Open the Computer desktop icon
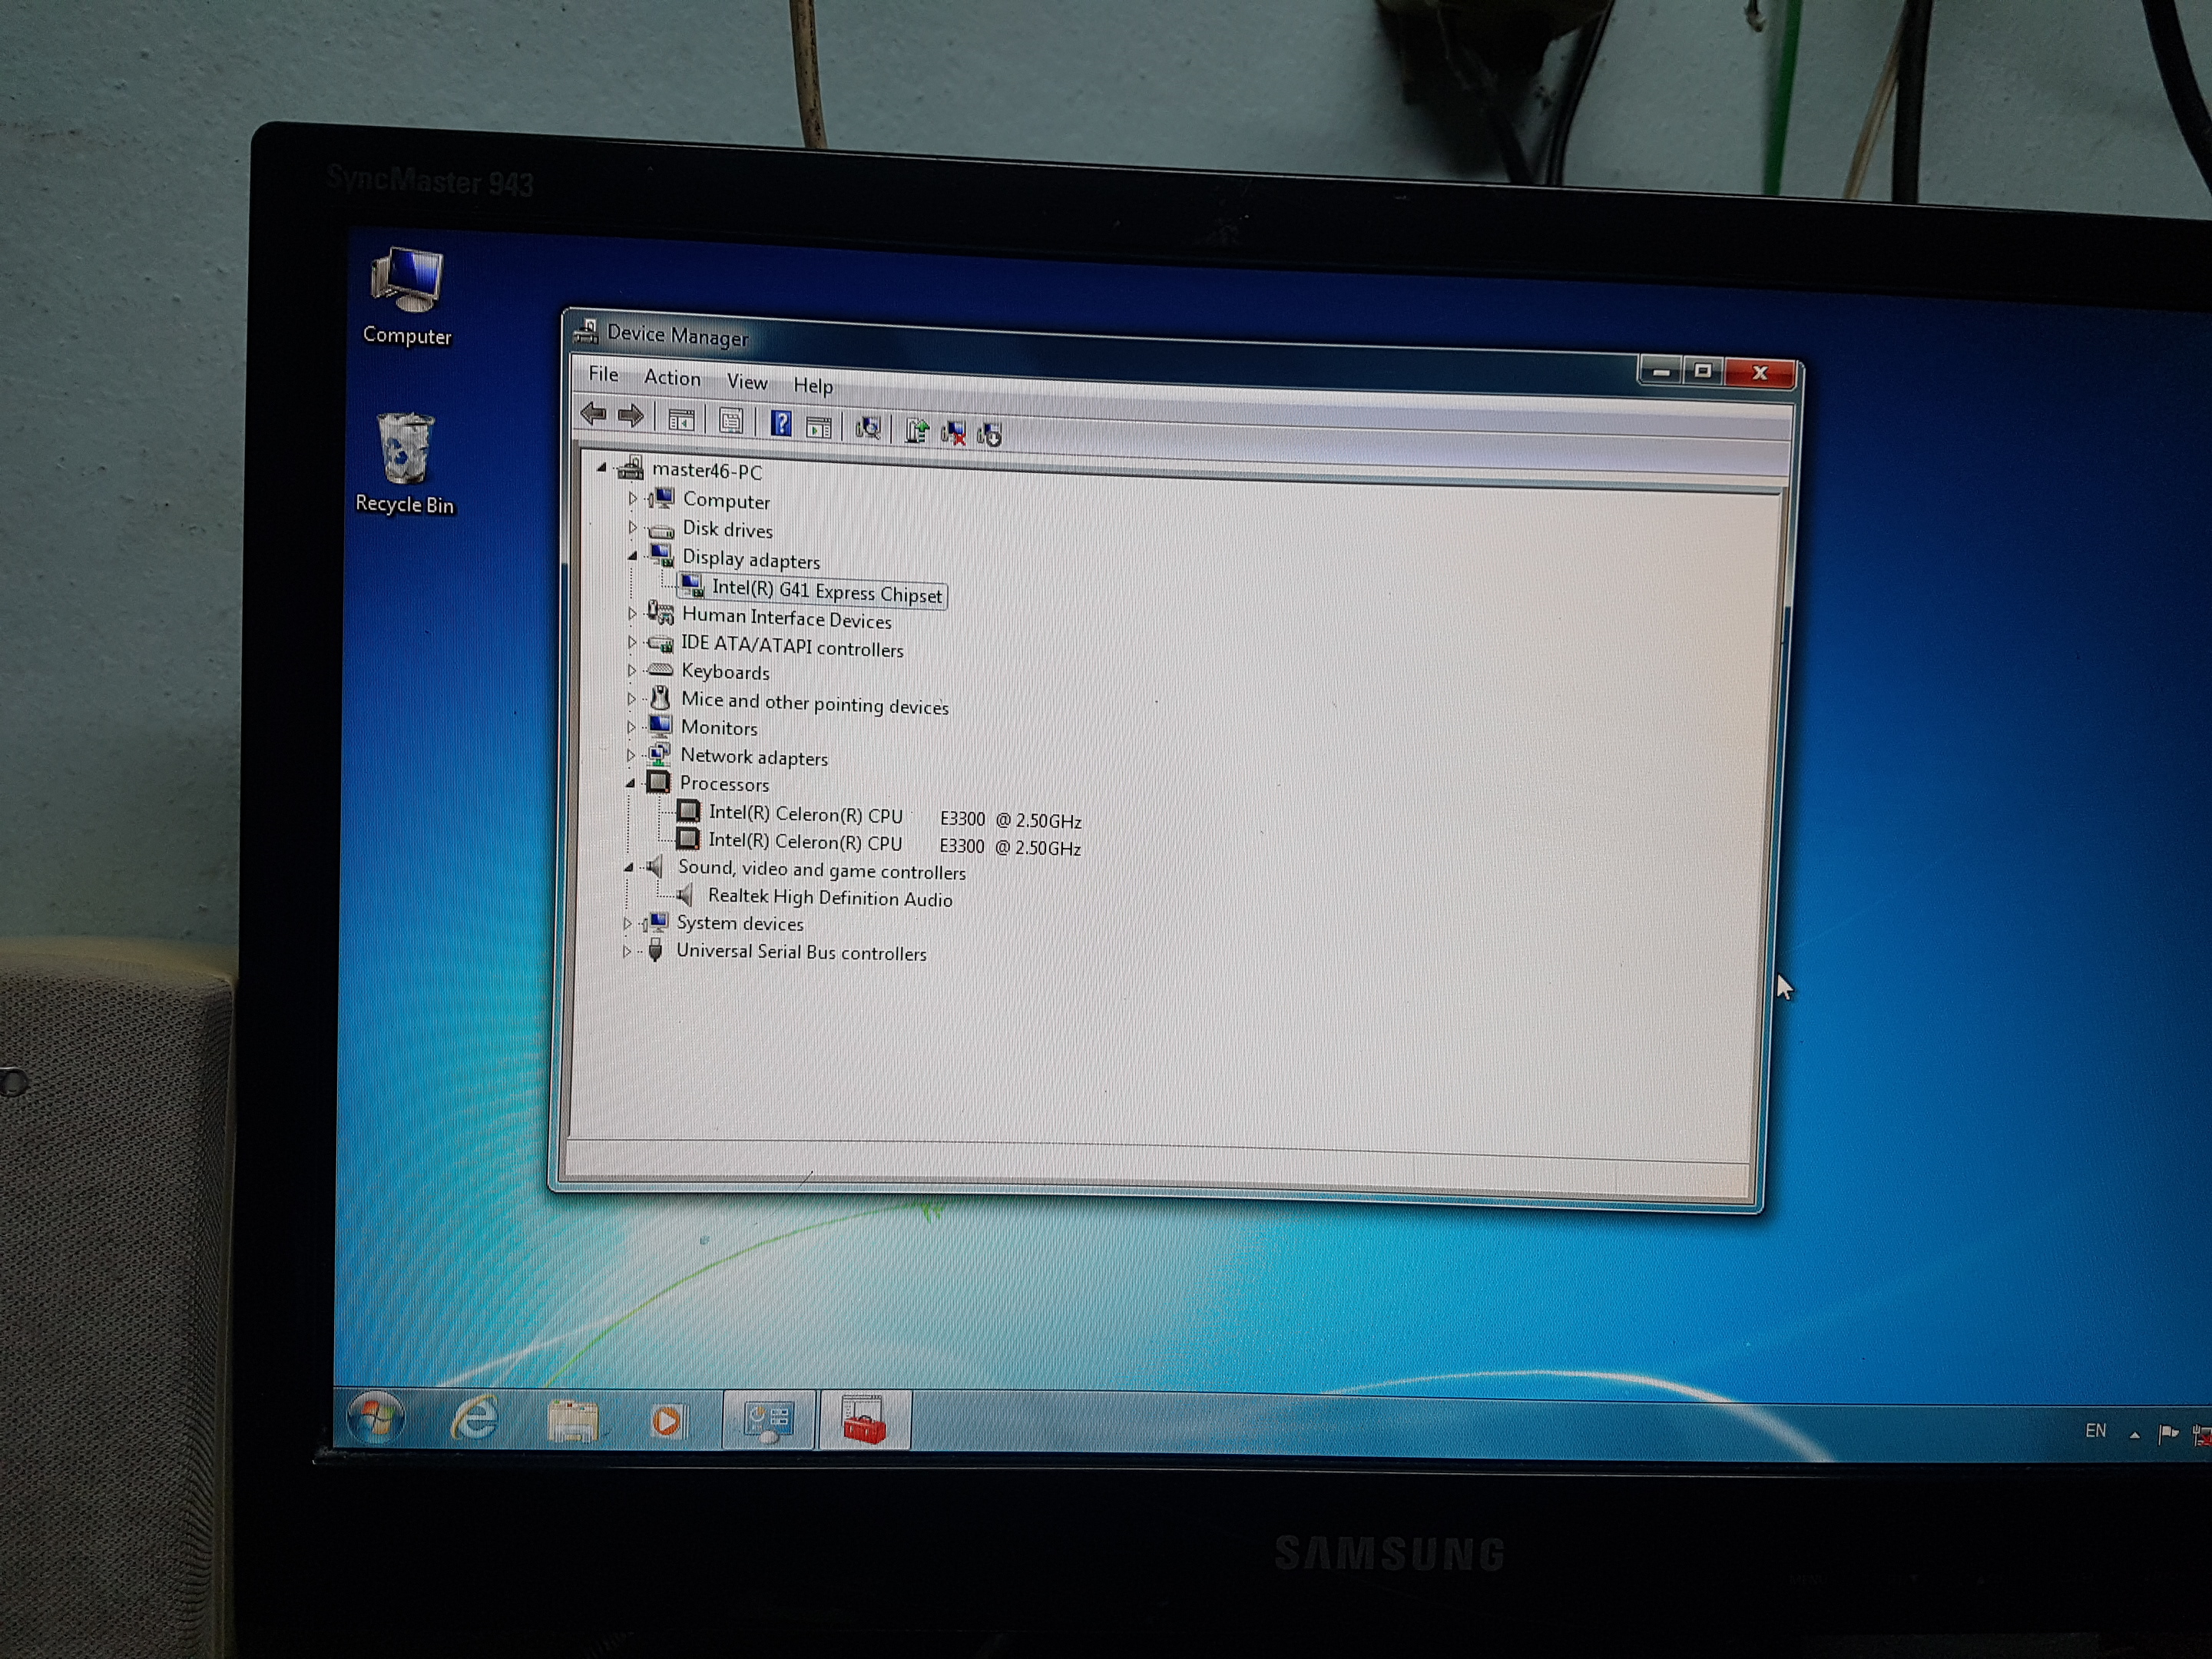Screen dimensions: 2212x1659 pos(406,296)
